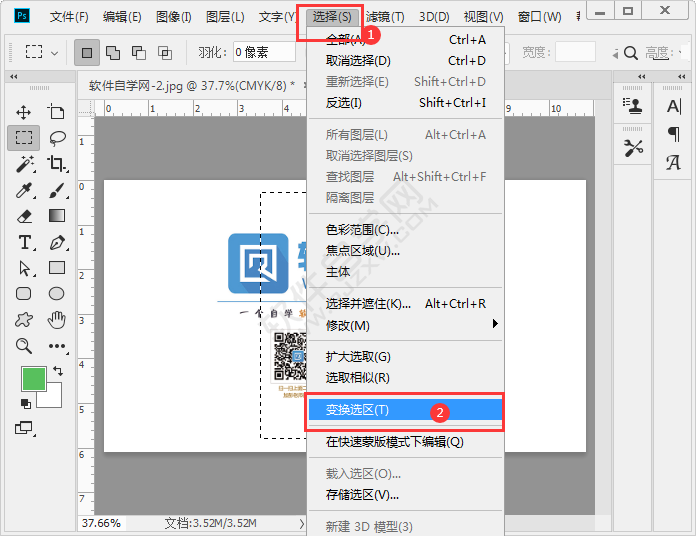
Task: Choose 焦点区域(U)... menu entry
Action: pos(405,251)
